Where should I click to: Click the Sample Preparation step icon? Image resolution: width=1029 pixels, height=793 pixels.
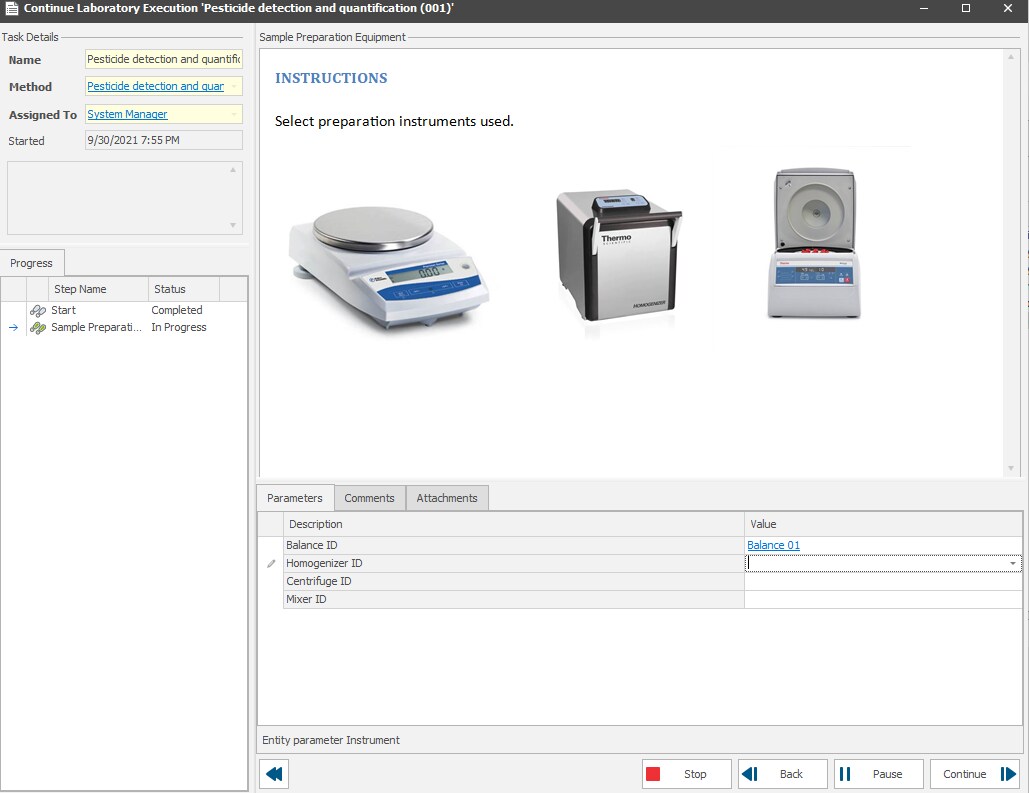(x=38, y=328)
